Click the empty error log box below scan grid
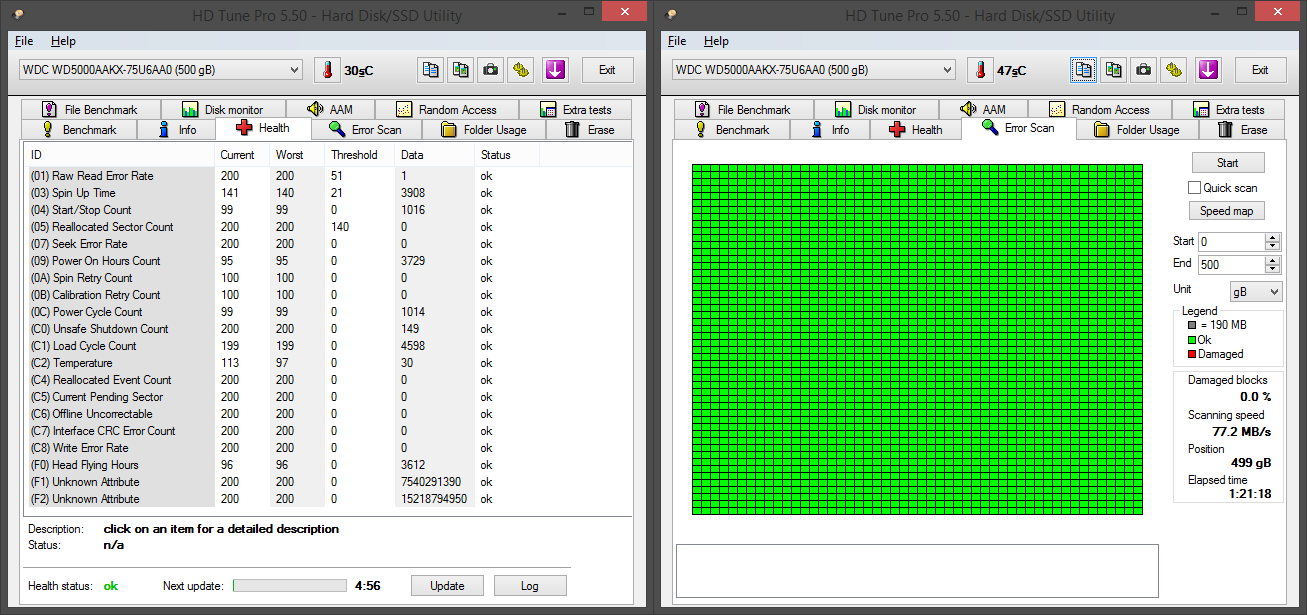Image resolution: width=1307 pixels, height=615 pixels. pyautogui.click(x=917, y=571)
